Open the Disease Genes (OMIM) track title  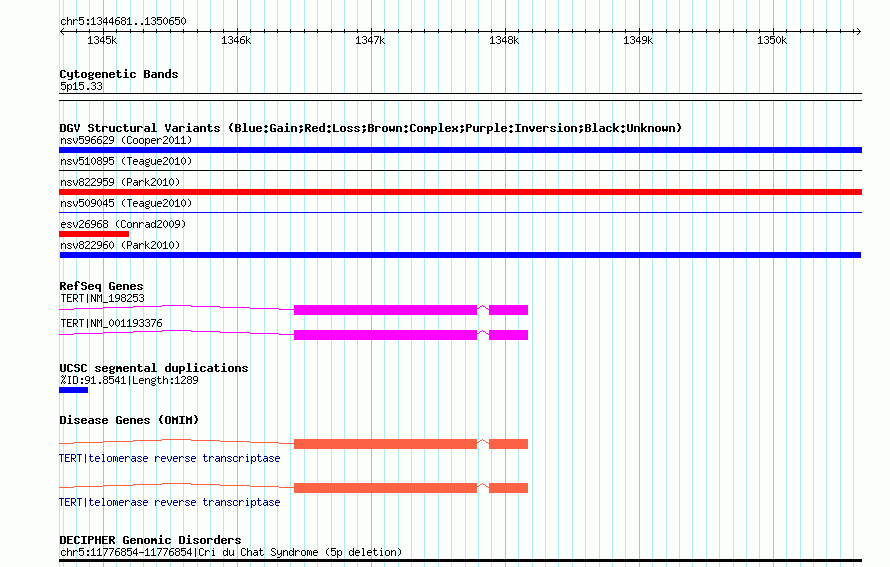pos(129,420)
